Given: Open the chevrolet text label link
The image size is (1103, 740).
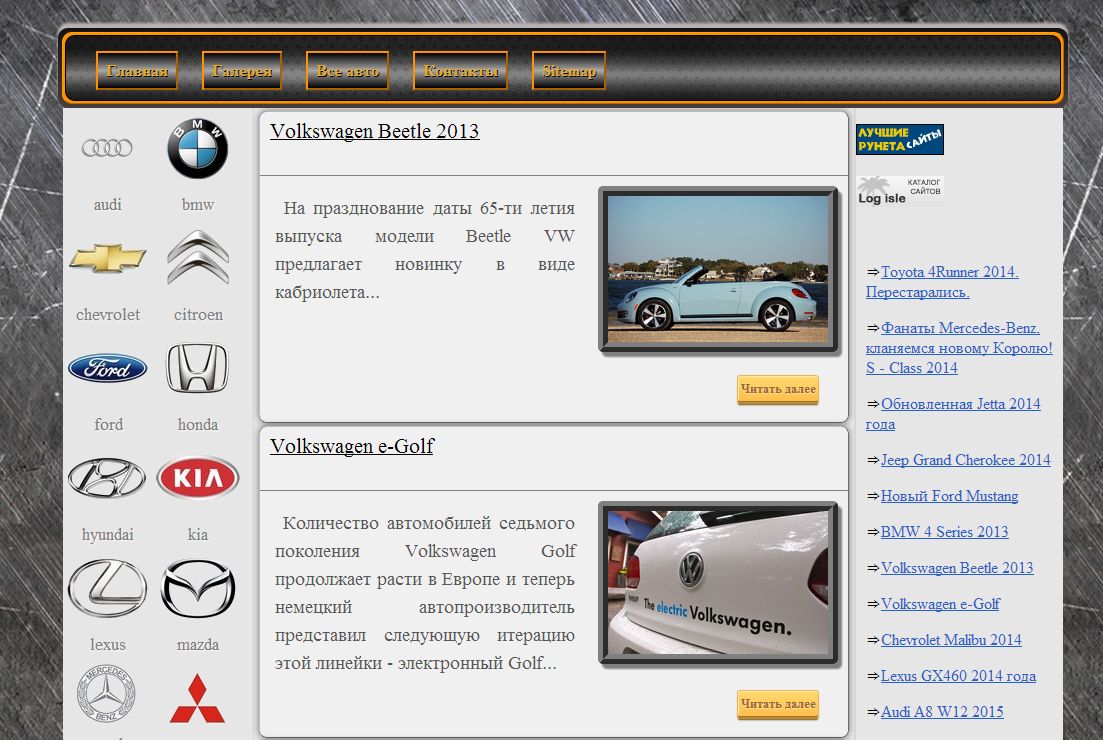Looking at the screenshot, I should (108, 314).
